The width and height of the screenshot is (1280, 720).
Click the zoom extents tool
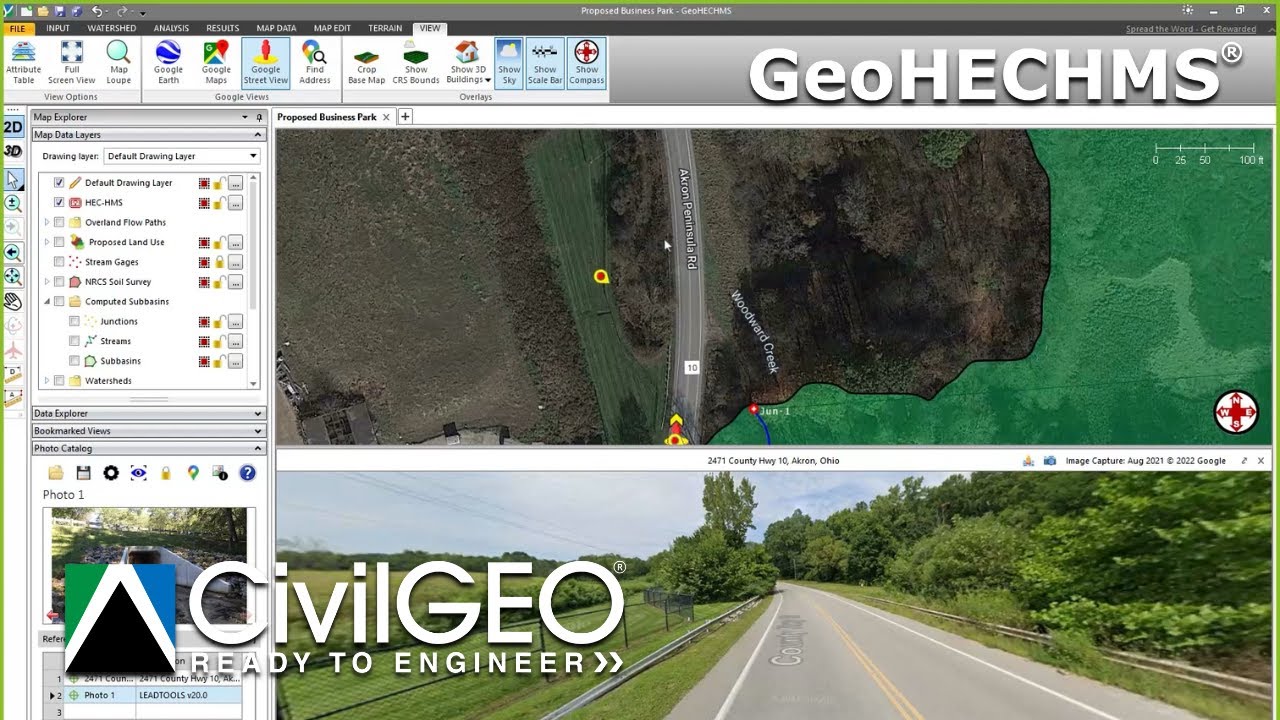coord(13,277)
